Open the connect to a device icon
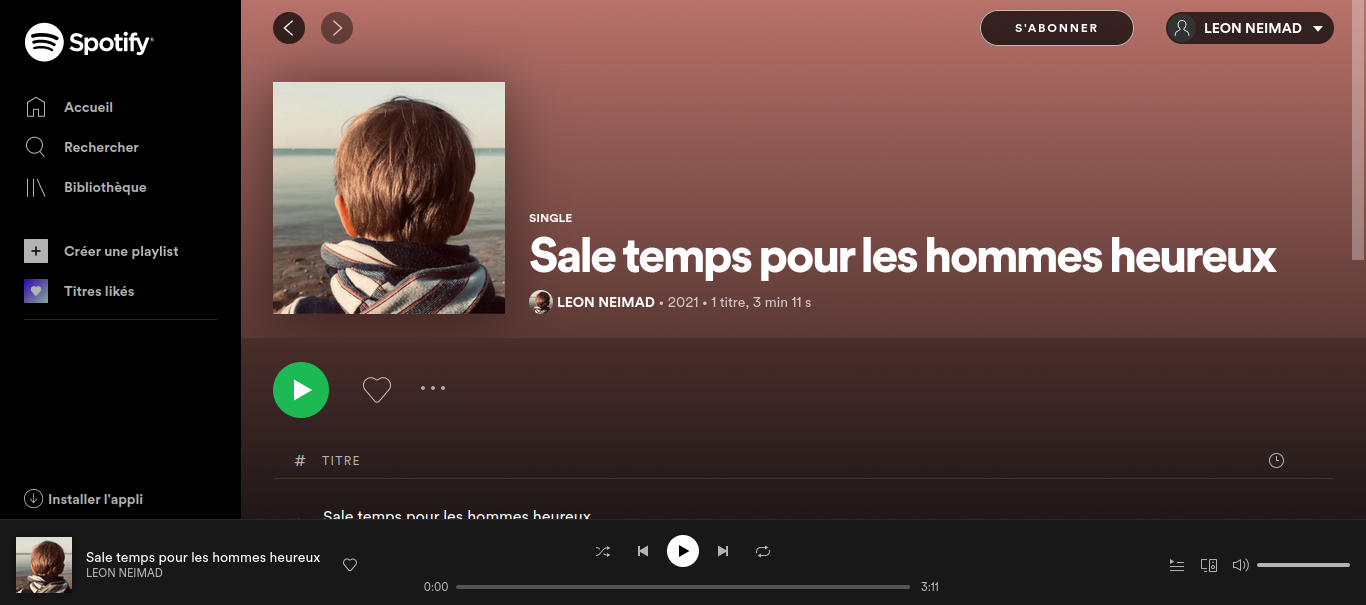1366x605 pixels. coord(1209,565)
